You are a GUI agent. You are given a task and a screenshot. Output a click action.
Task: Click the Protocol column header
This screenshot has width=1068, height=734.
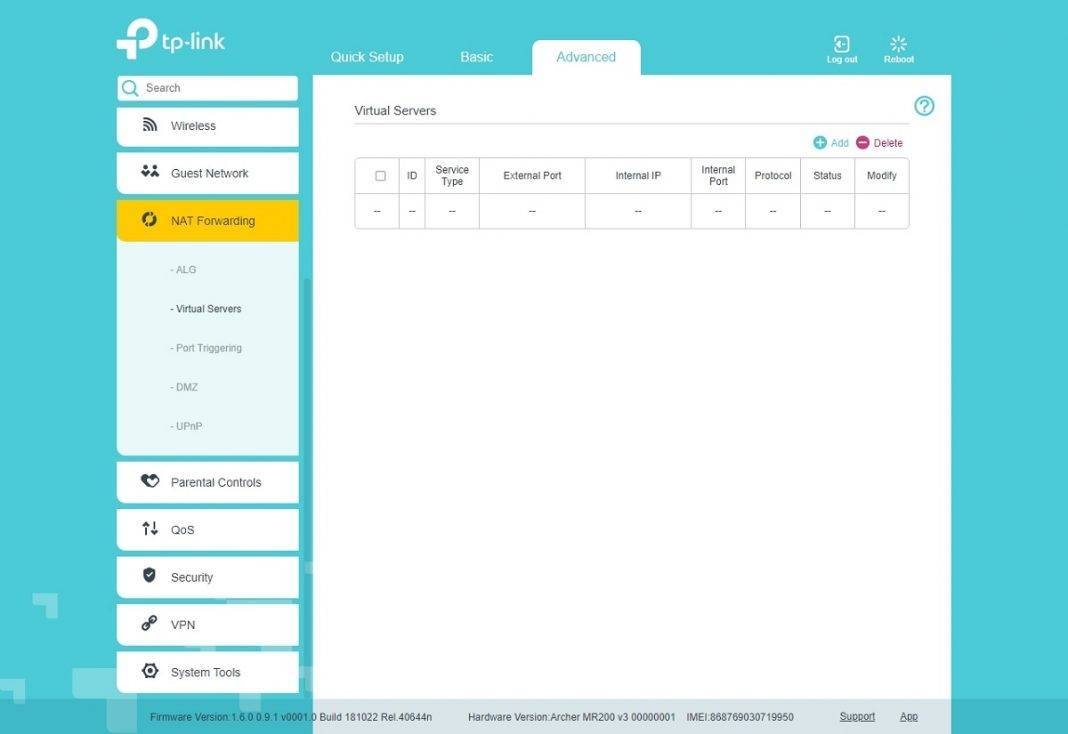[x=773, y=176]
